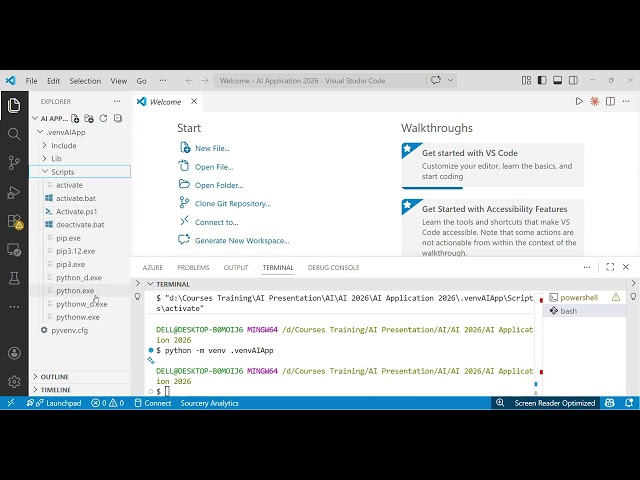Image resolution: width=640 pixels, height=480 pixels.
Task: Open the overflow menu ellipsis in menu bar
Action: [163, 80]
